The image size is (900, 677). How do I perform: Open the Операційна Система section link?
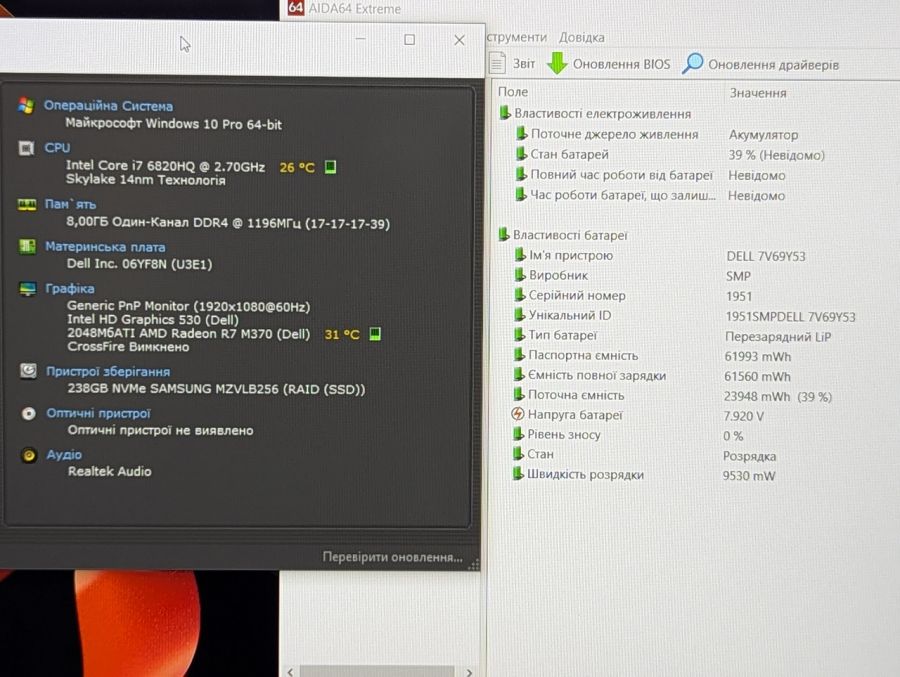click(108, 106)
